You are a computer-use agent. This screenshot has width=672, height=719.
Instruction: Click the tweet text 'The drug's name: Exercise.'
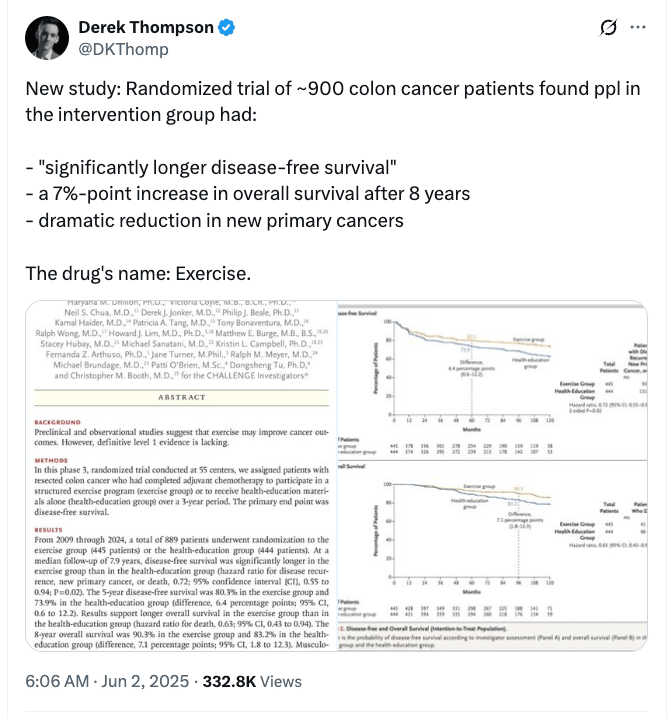pos(138,274)
